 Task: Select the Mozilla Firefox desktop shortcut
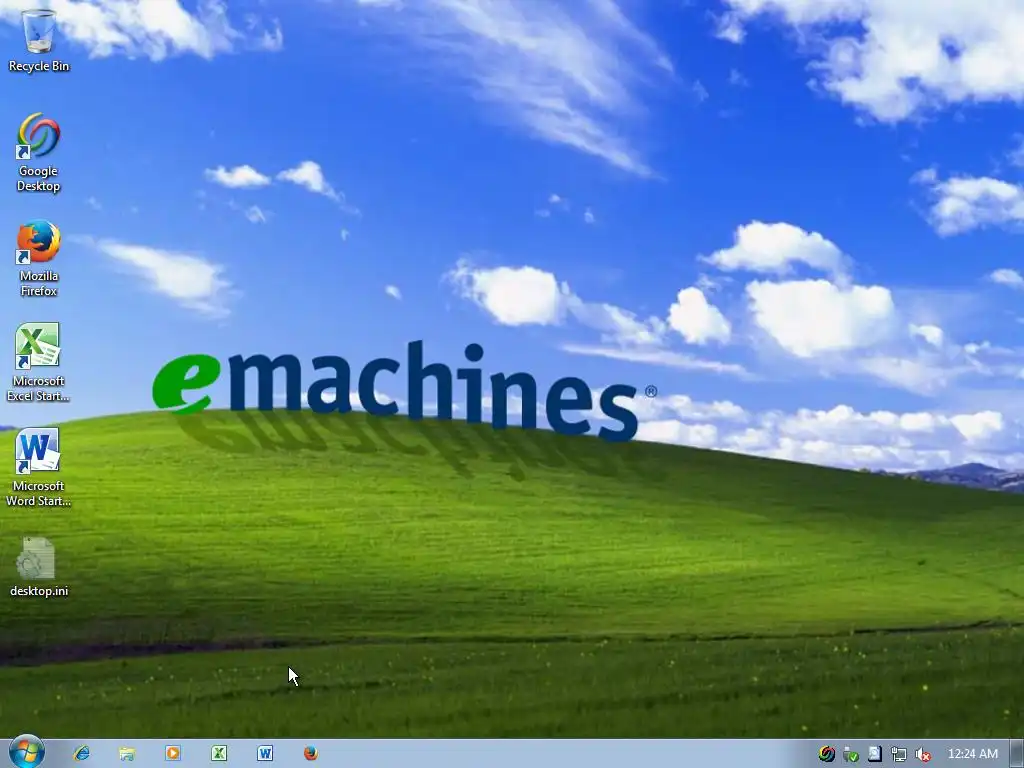click(x=39, y=259)
